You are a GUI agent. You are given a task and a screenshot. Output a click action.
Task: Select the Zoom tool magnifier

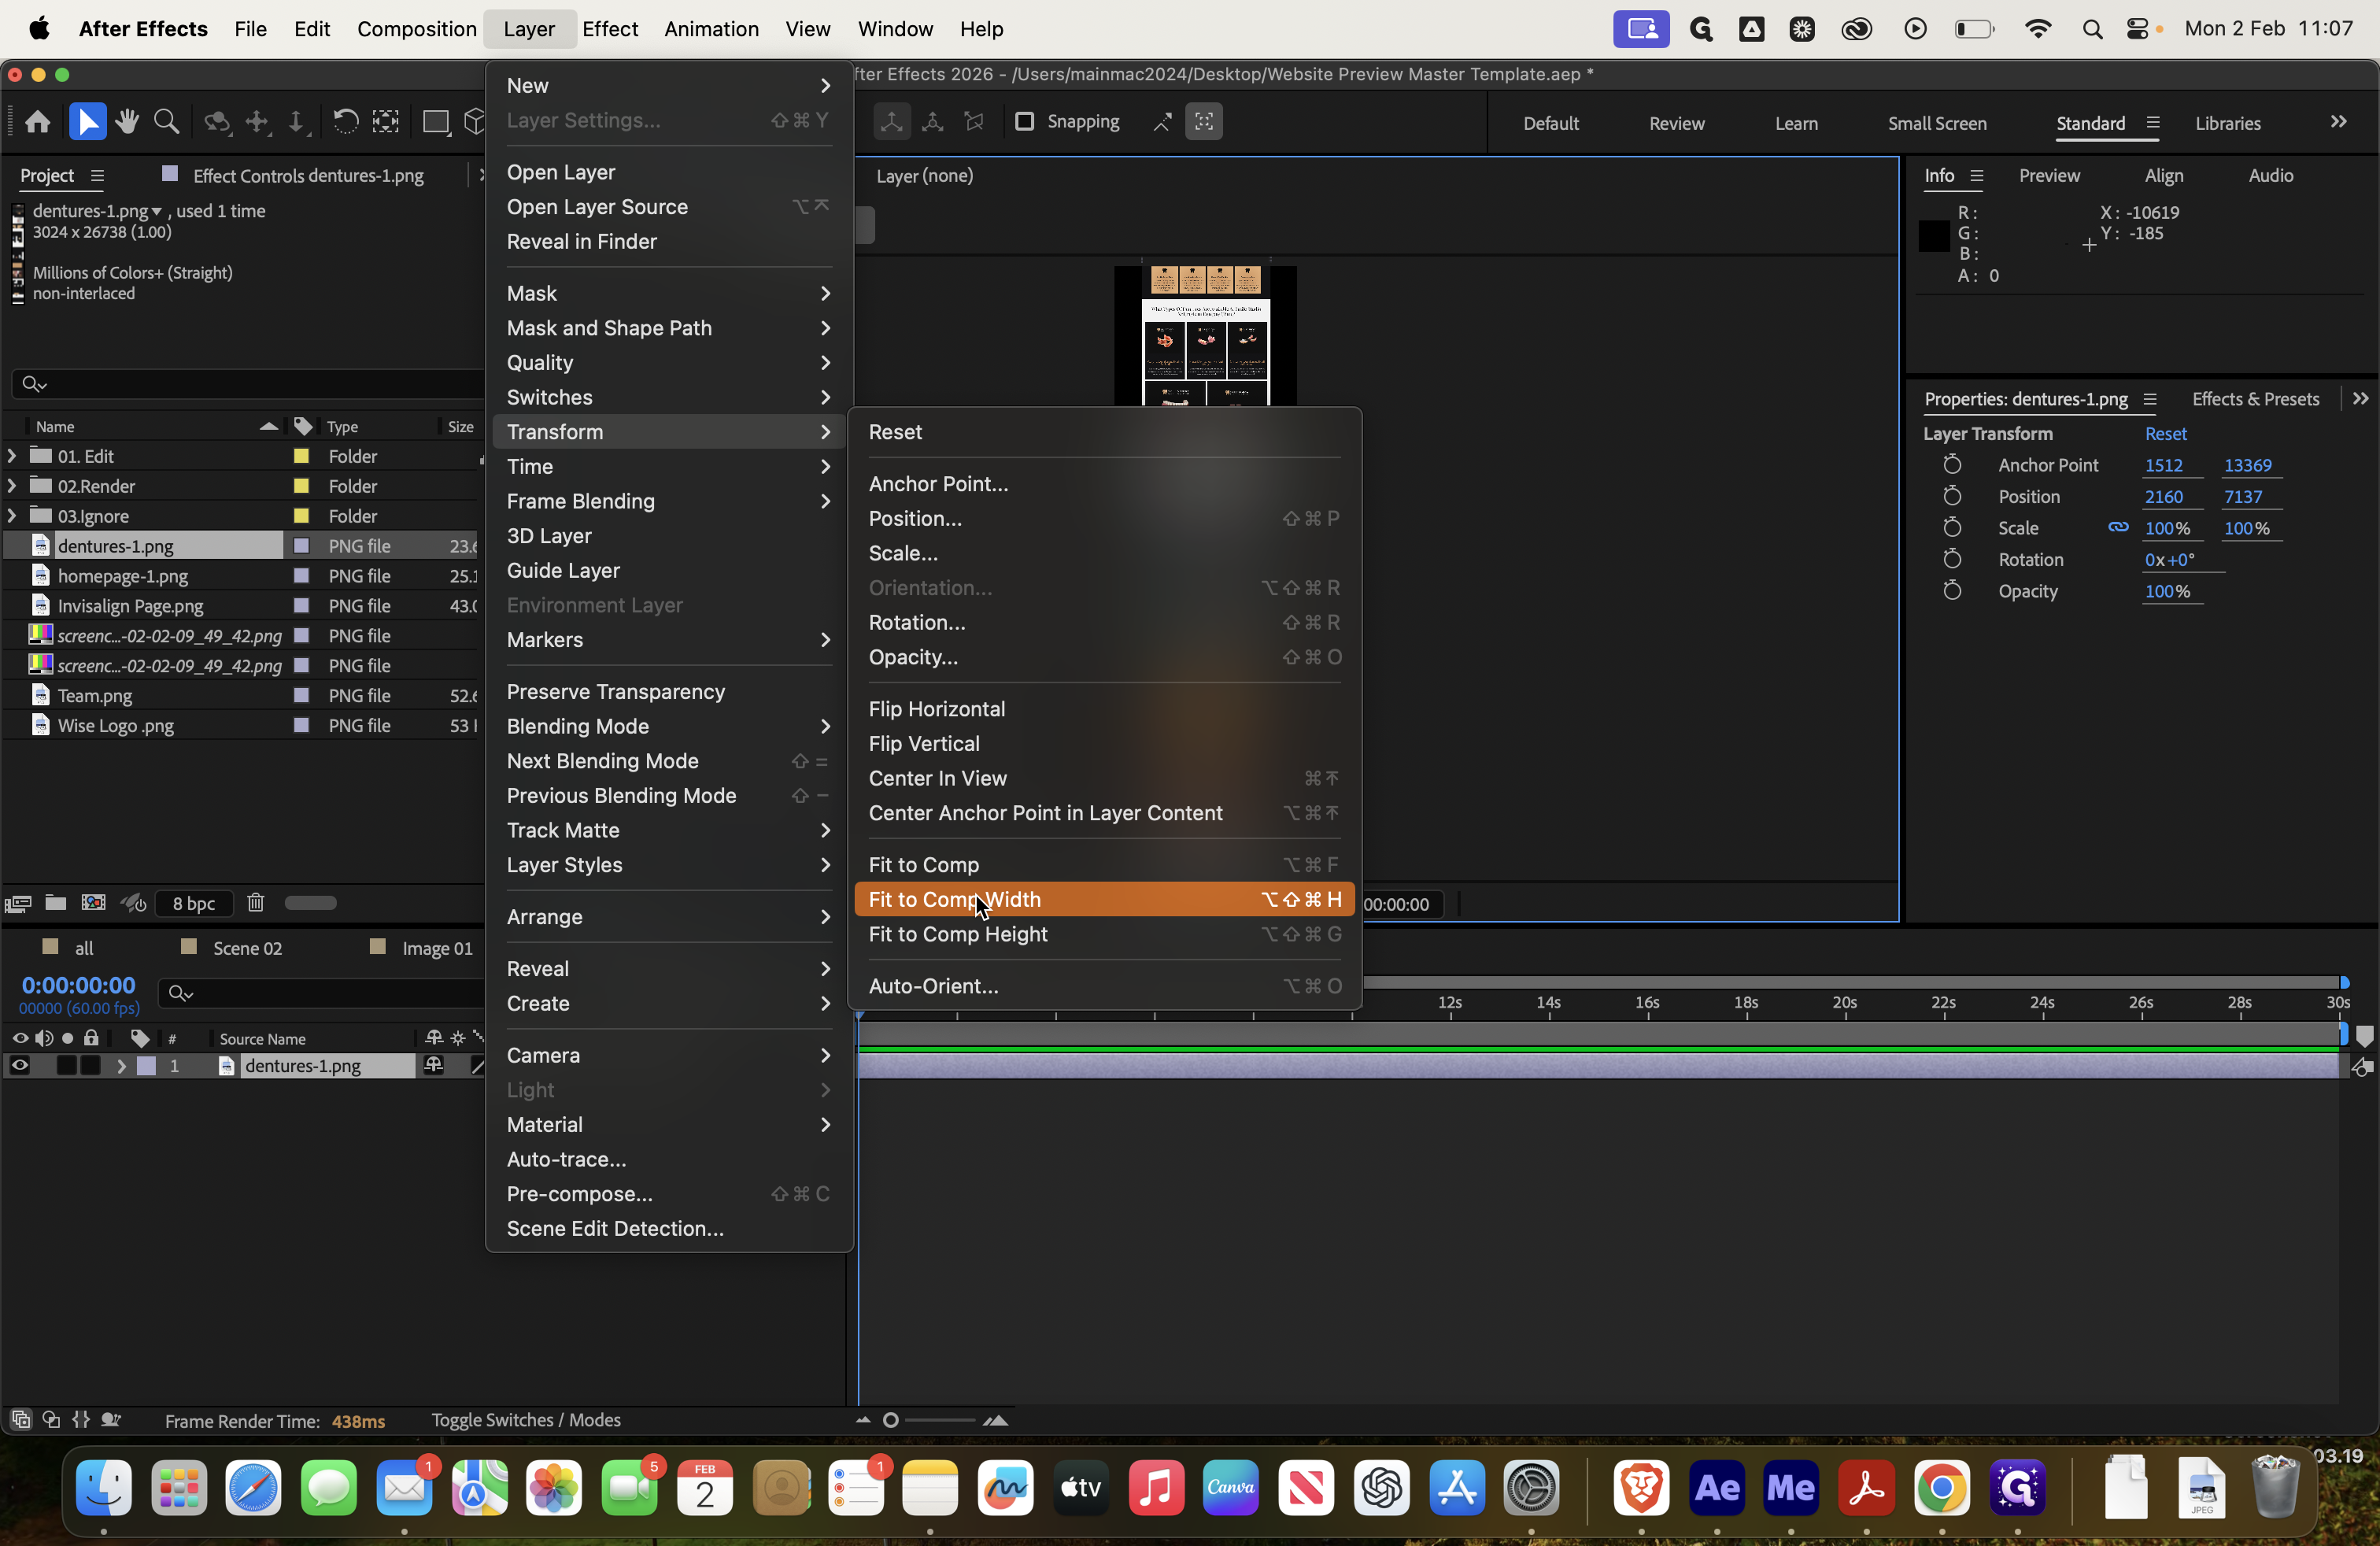(x=167, y=122)
